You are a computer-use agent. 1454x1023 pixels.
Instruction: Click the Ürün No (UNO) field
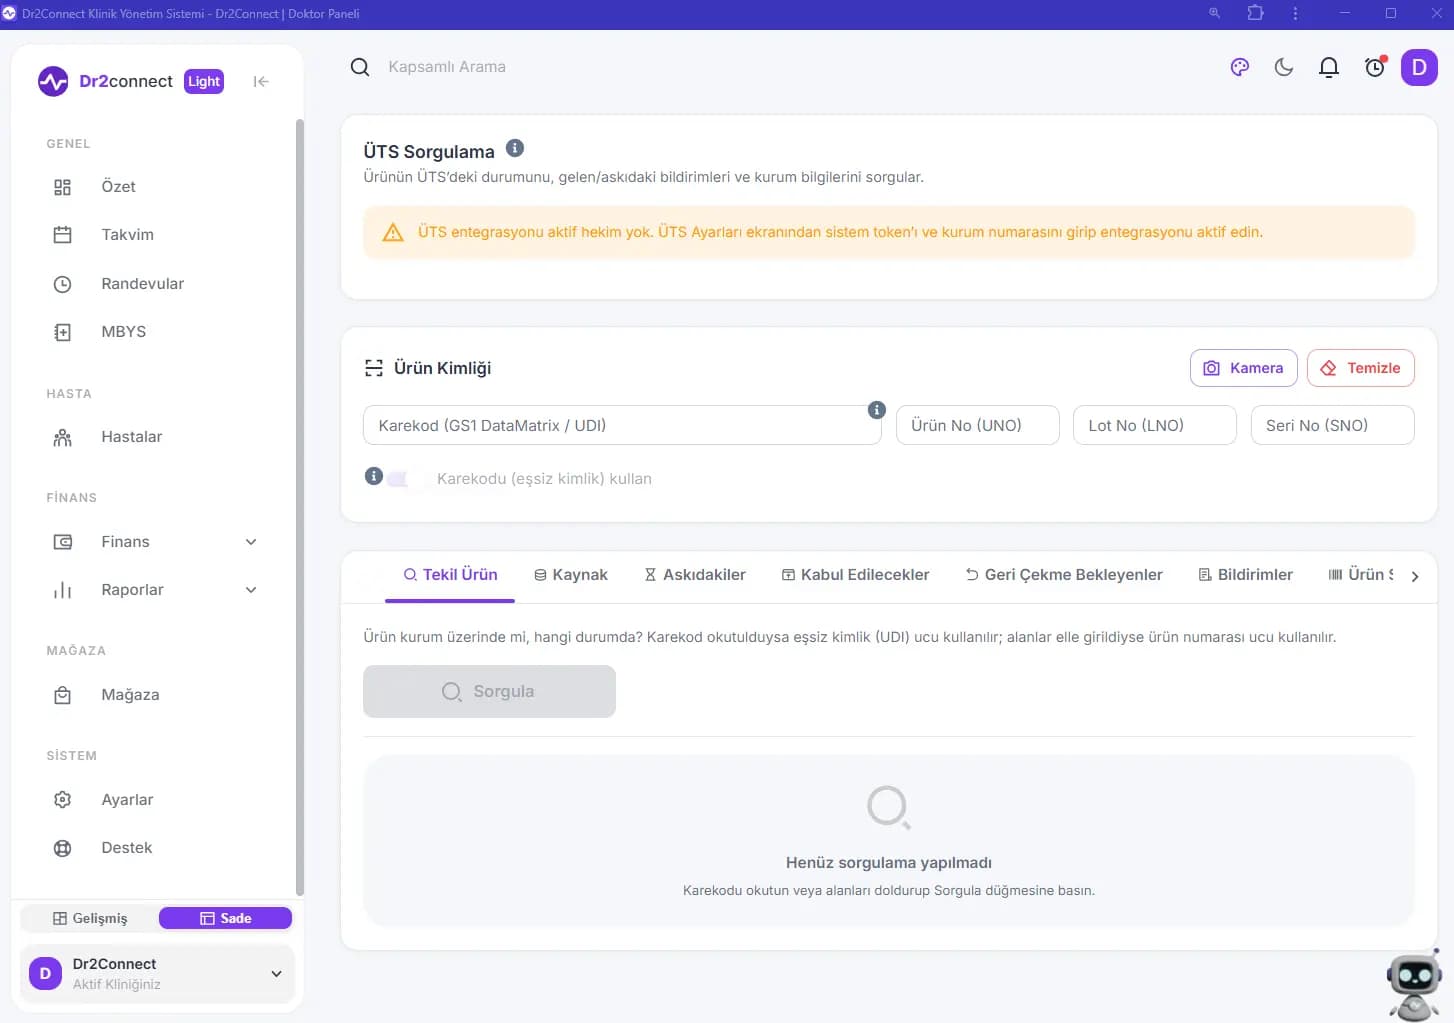click(x=978, y=425)
